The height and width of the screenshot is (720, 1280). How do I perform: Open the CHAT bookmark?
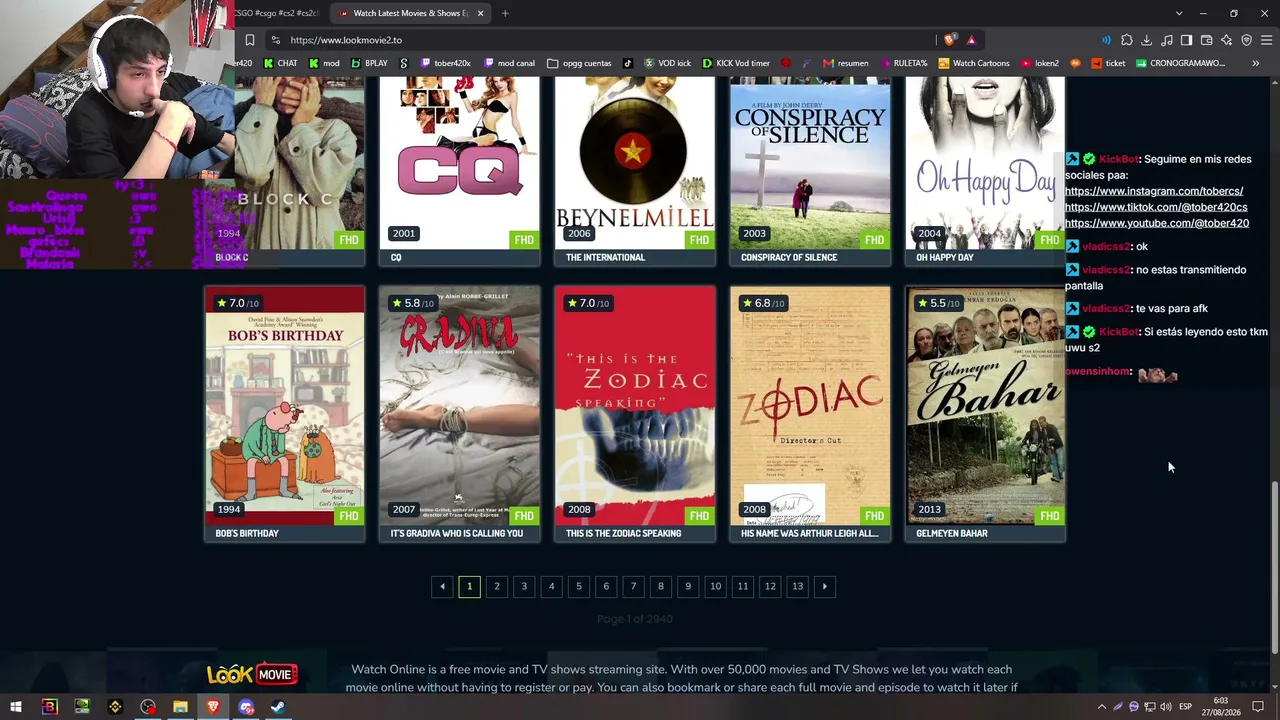pyautogui.click(x=280, y=63)
